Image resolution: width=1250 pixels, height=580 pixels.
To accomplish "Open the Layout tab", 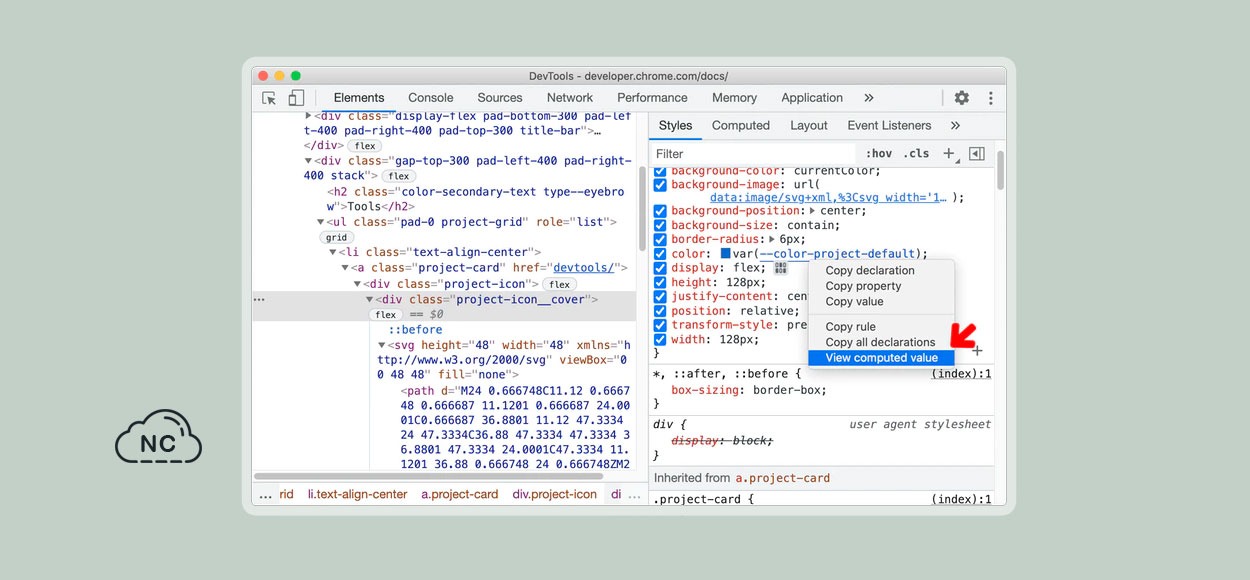I will tap(809, 126).
